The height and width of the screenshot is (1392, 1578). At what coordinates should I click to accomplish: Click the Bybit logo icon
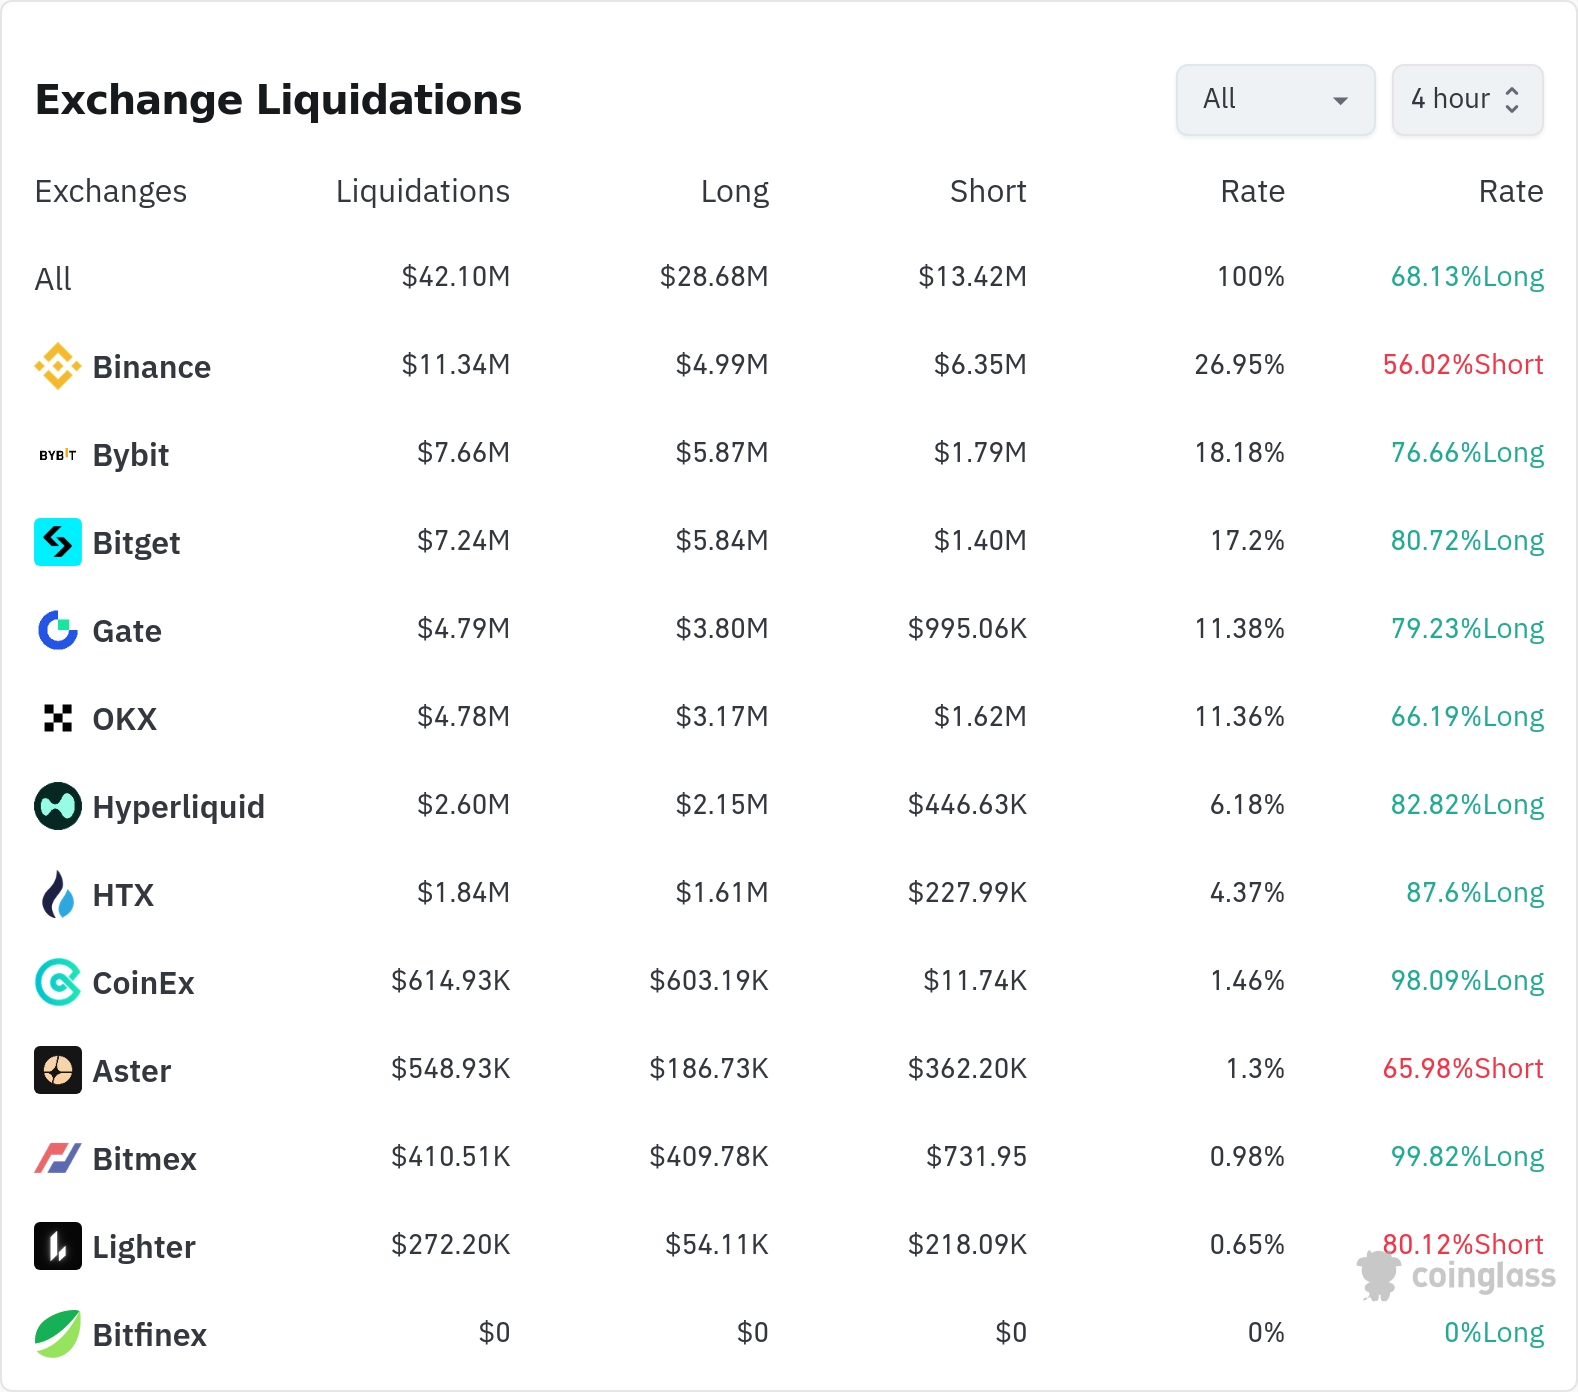(58, 455)
